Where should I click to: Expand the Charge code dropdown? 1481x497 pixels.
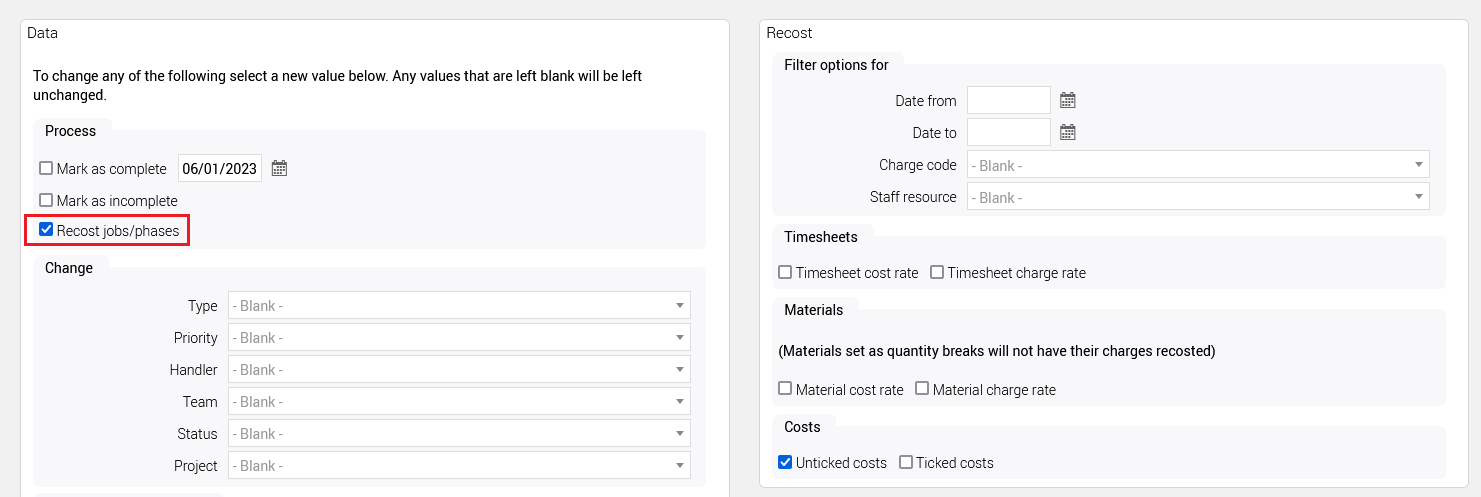[x=1197, y=165]
